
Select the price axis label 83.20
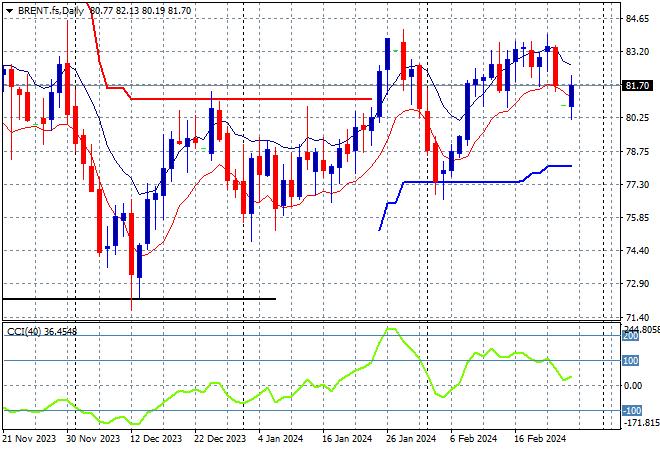click(x=637, y=52)
